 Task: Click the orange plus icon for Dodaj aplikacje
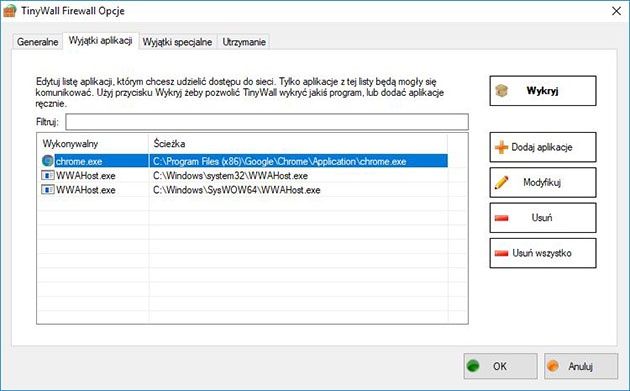tap(501, 147)
